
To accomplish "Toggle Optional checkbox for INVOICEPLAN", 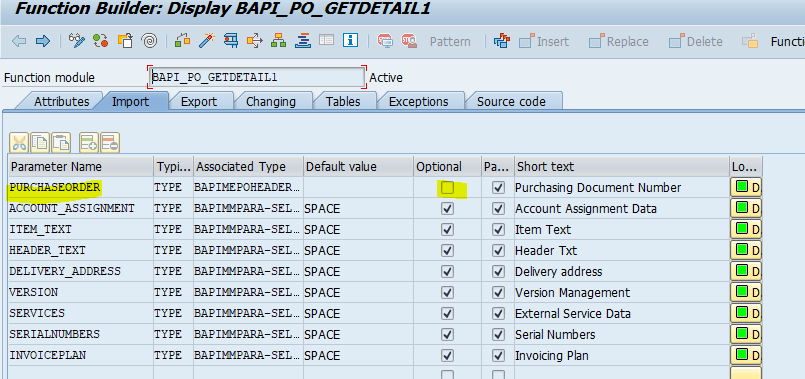I will (x=448, y=355).
